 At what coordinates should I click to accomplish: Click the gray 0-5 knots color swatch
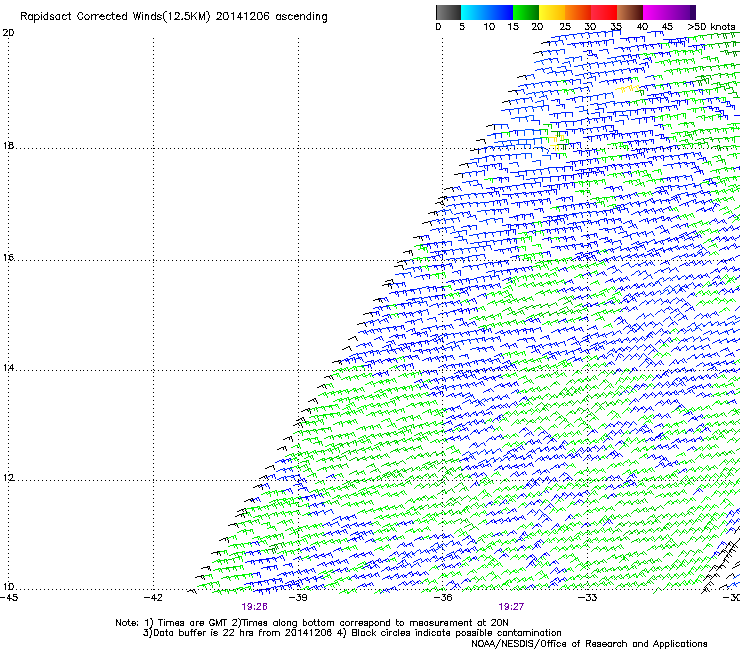pyautogui.click(x=448, y=12)
